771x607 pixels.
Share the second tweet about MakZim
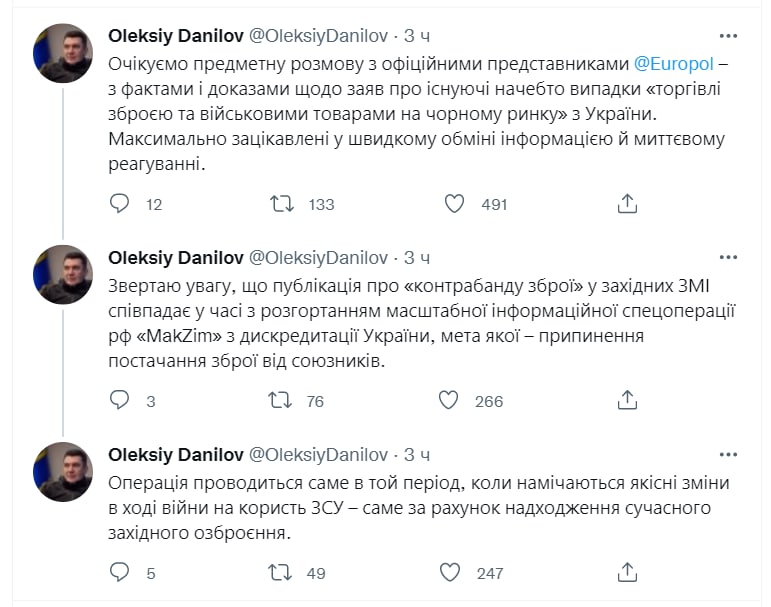627,401
